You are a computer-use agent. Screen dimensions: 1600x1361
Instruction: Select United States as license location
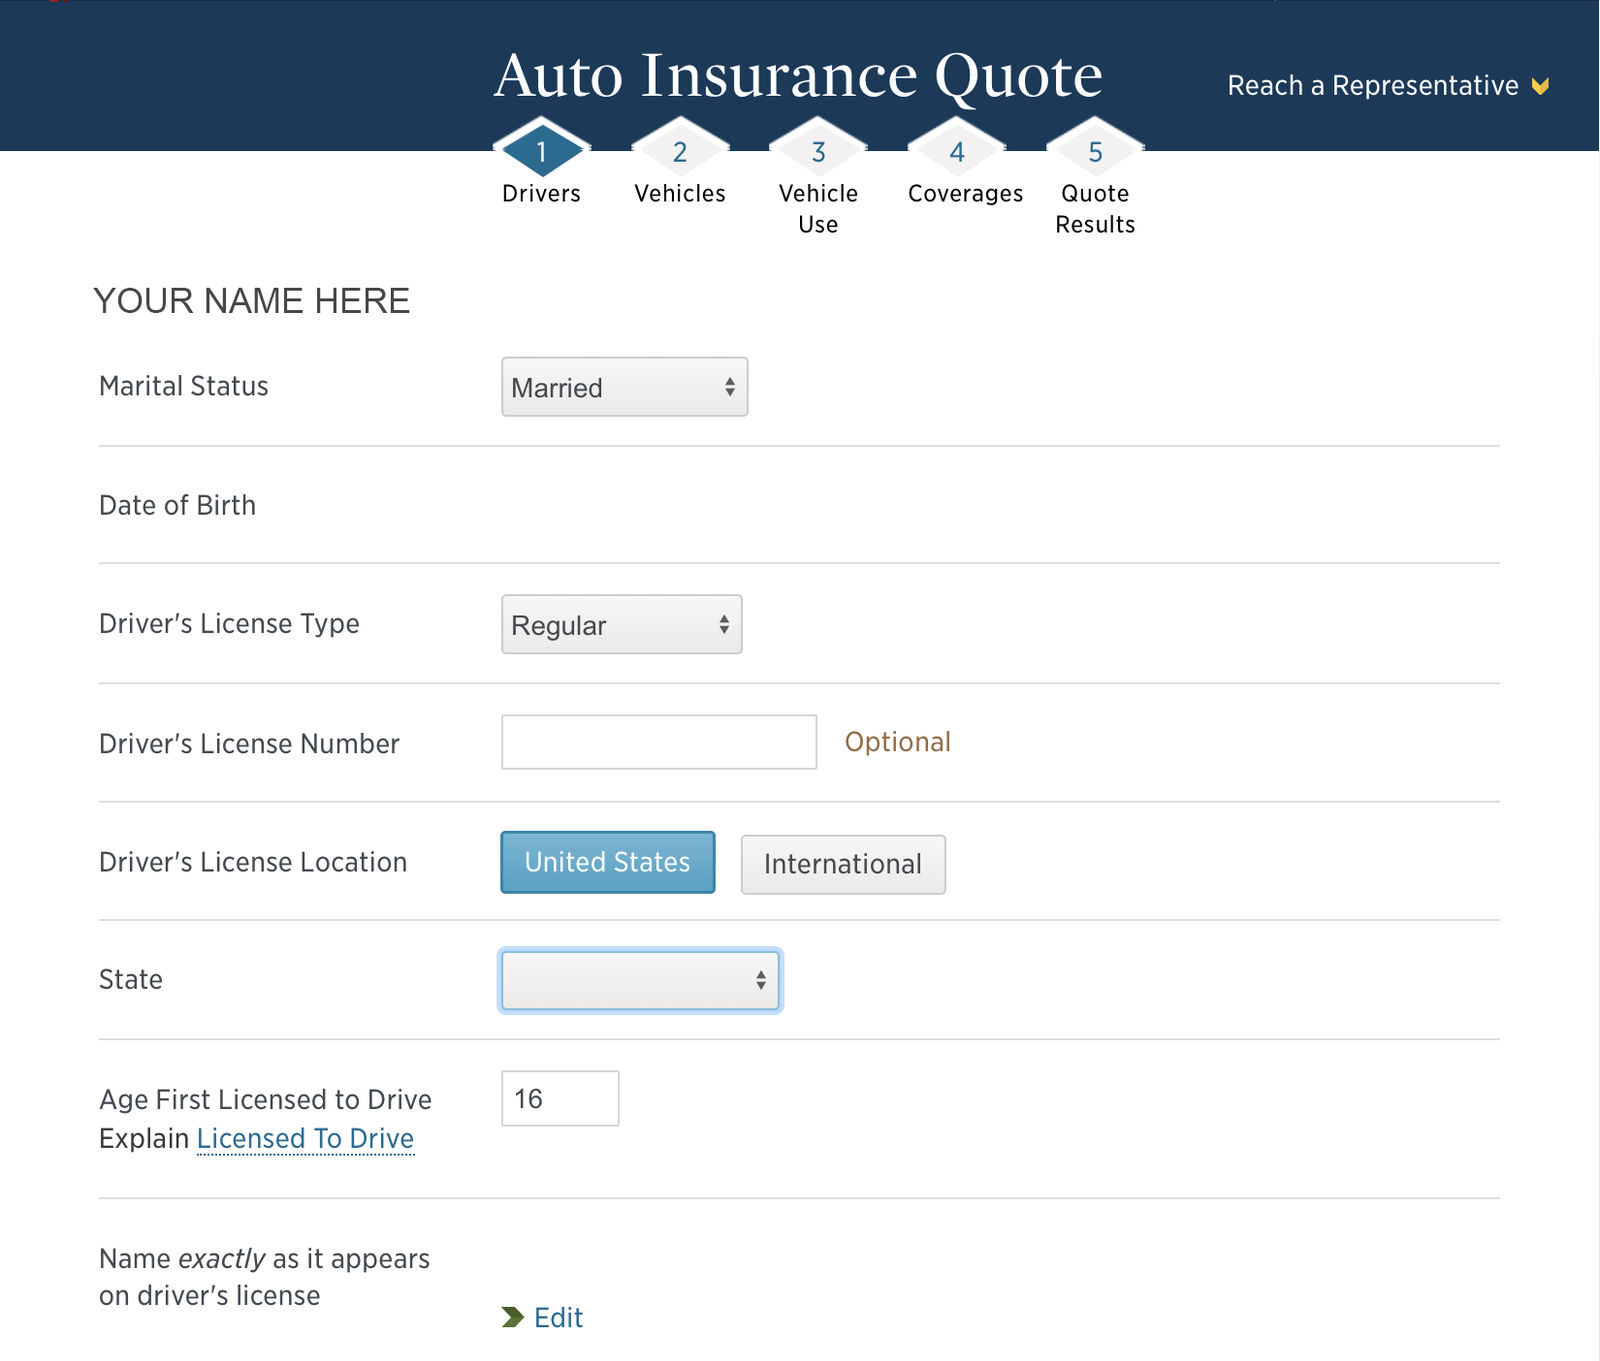tap(607, 862)
